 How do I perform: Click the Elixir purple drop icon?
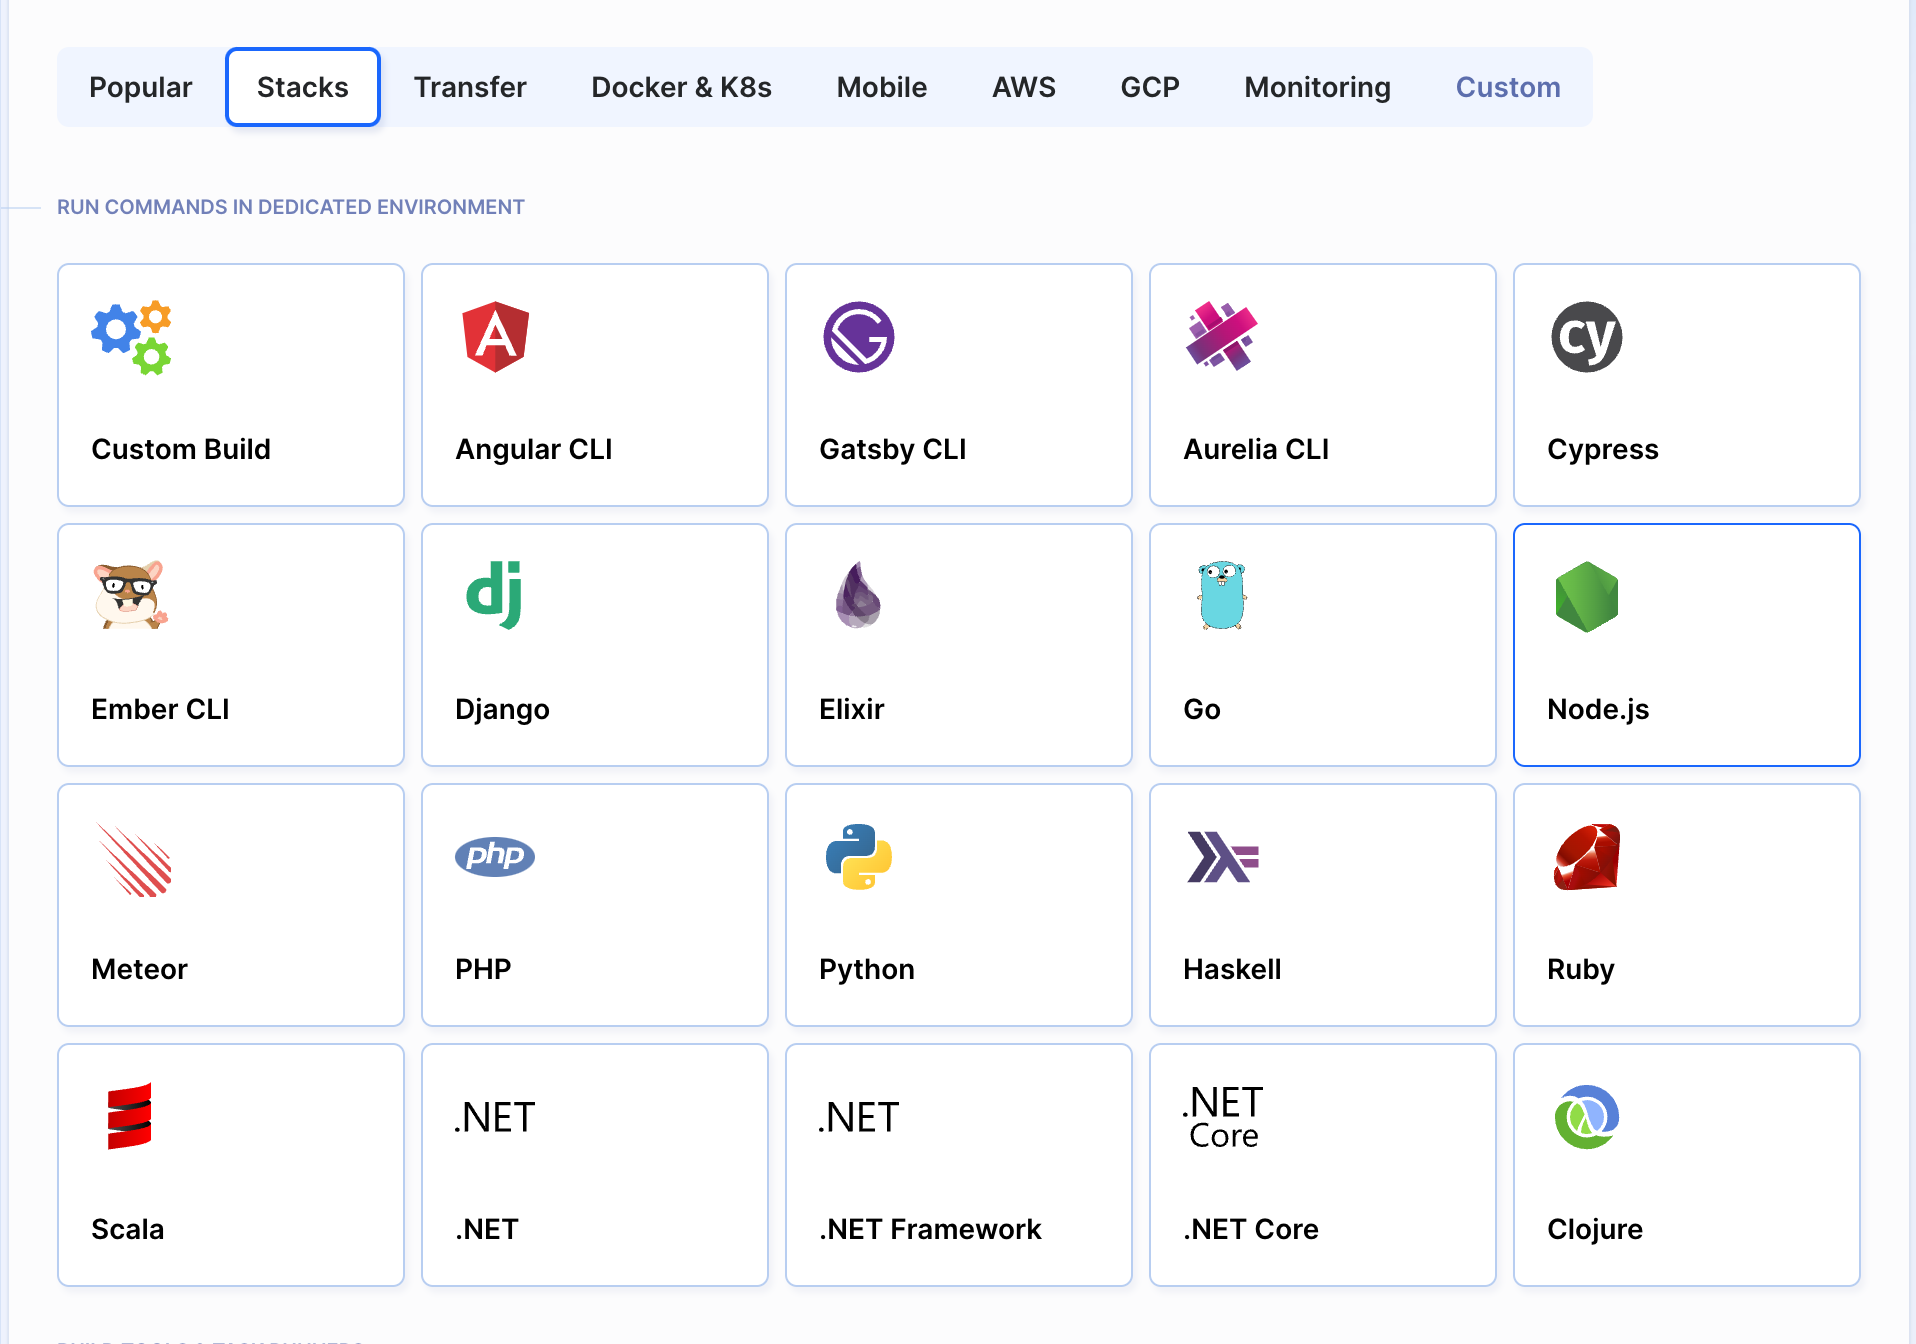click(x=858, y=595)
